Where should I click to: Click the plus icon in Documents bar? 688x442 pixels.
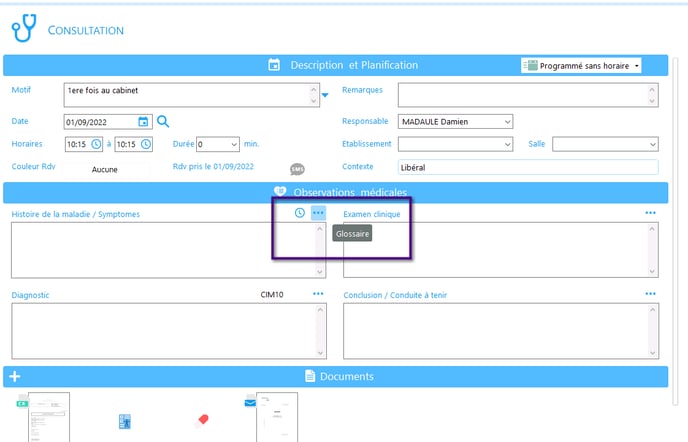(x=14, y=376)
